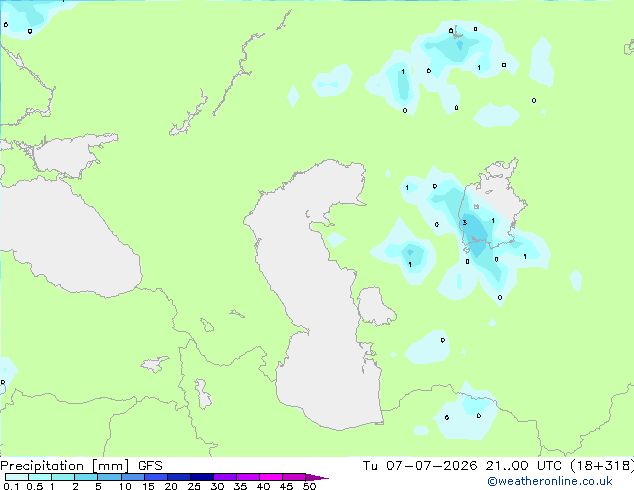Click the "40" legend scale label
Viewport: 634px width, 490px height.
pyautogui.click(x=263, y=486)
